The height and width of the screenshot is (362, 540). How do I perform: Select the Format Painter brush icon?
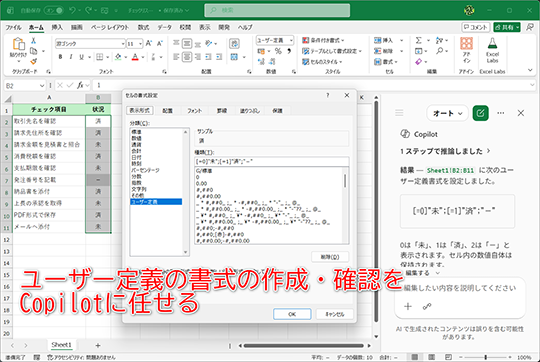[33, 61]
